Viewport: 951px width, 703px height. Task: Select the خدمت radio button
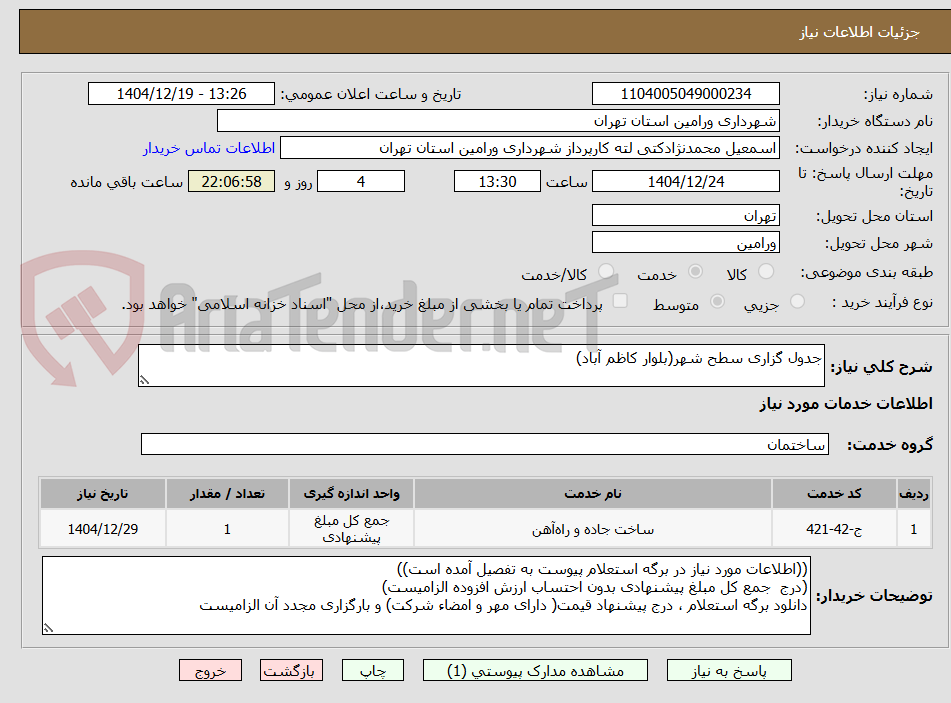point(695,272)
